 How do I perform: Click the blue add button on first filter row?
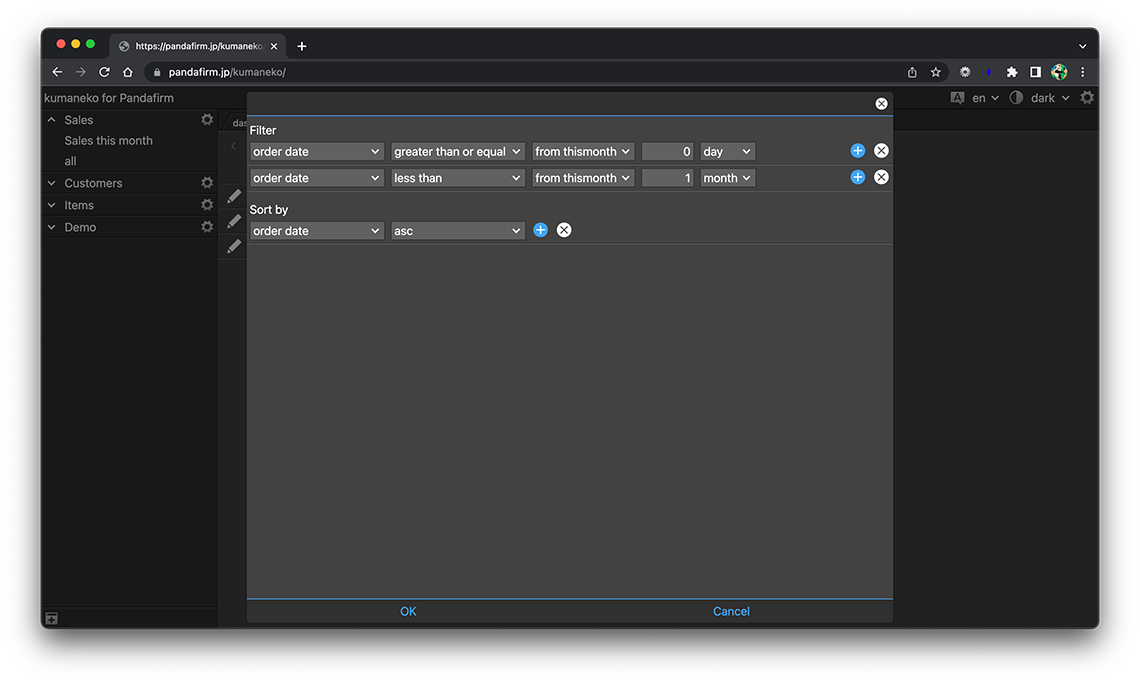pos(857,151)
